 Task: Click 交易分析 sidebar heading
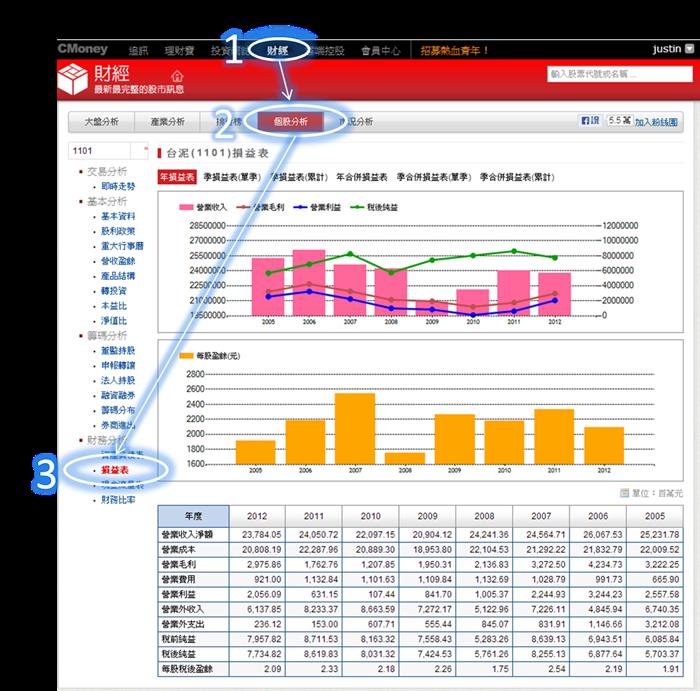(107, 171)
